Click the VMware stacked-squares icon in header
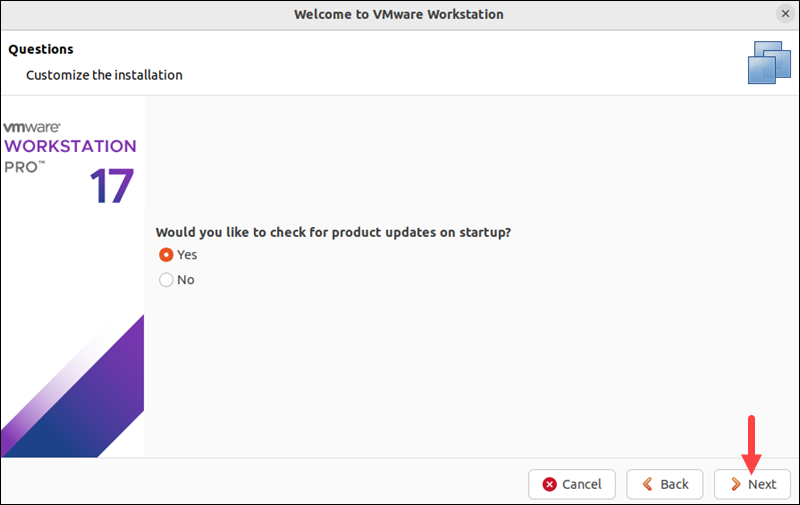 tap(769, 62)
